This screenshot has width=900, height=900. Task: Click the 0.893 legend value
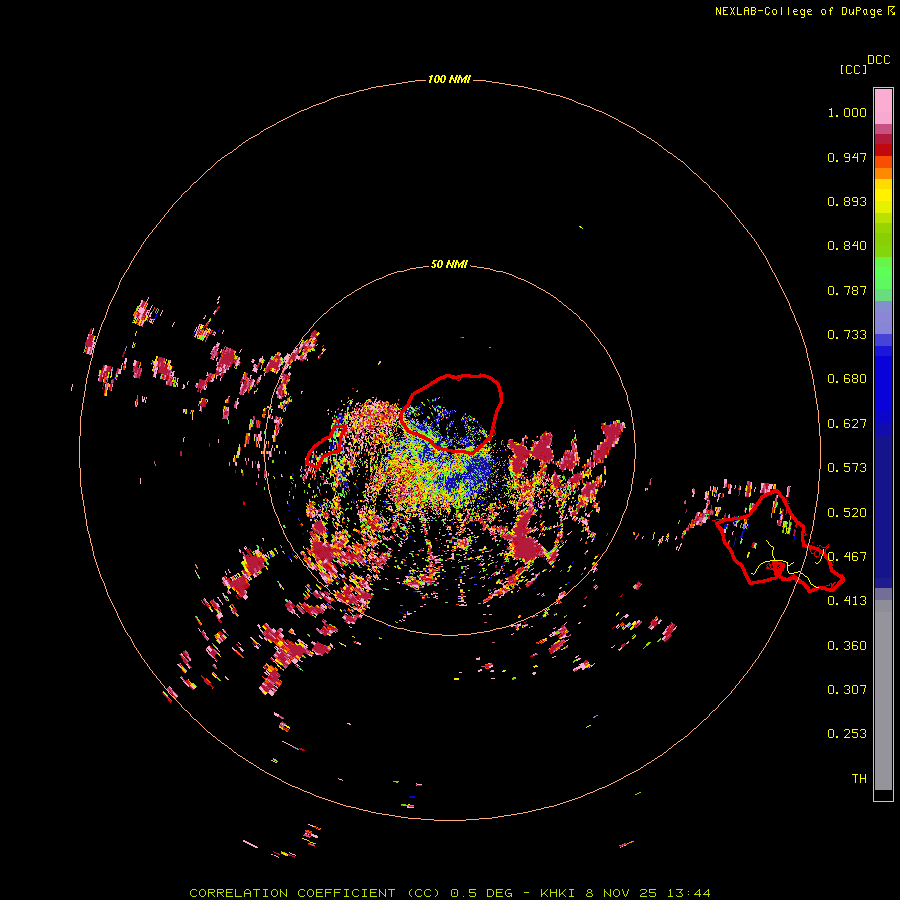[847, 201]
